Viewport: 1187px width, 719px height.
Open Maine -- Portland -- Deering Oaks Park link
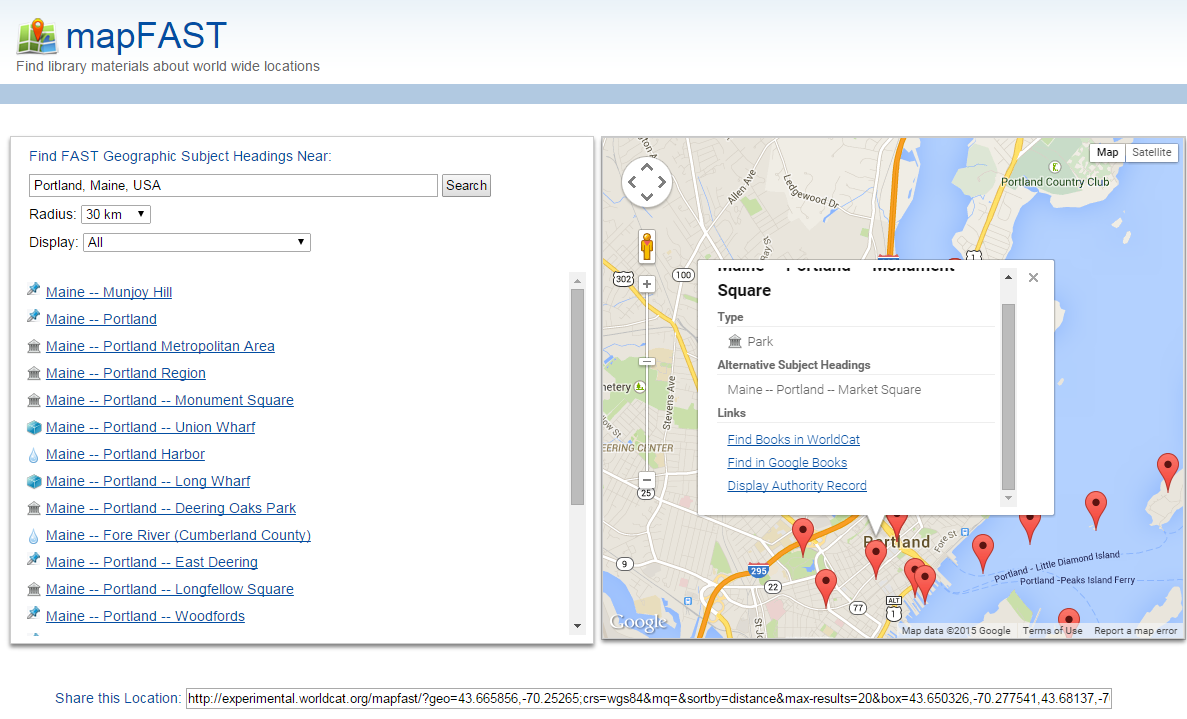pyautogui.click(x=170, y=508)
